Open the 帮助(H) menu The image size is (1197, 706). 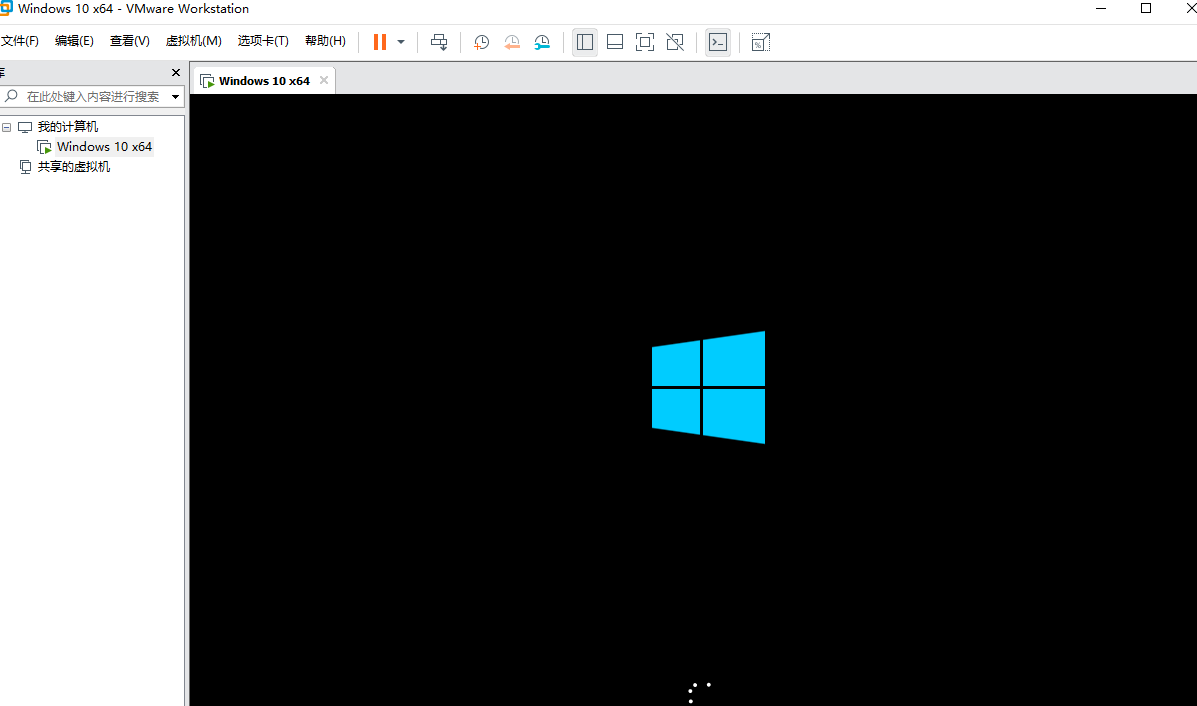pos(325,41)
